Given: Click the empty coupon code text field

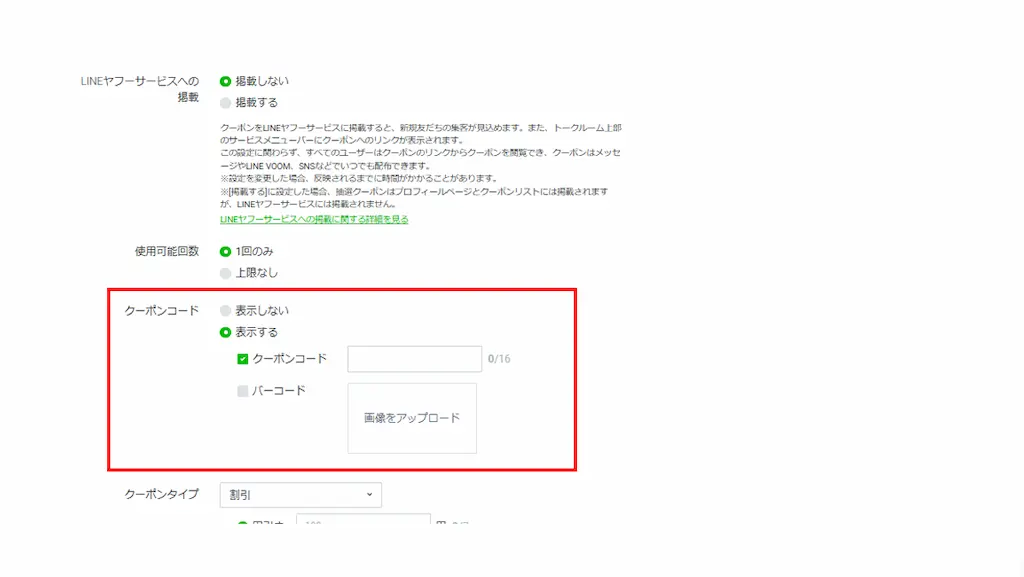Looking at the screenshot, I should click(414, 358).
